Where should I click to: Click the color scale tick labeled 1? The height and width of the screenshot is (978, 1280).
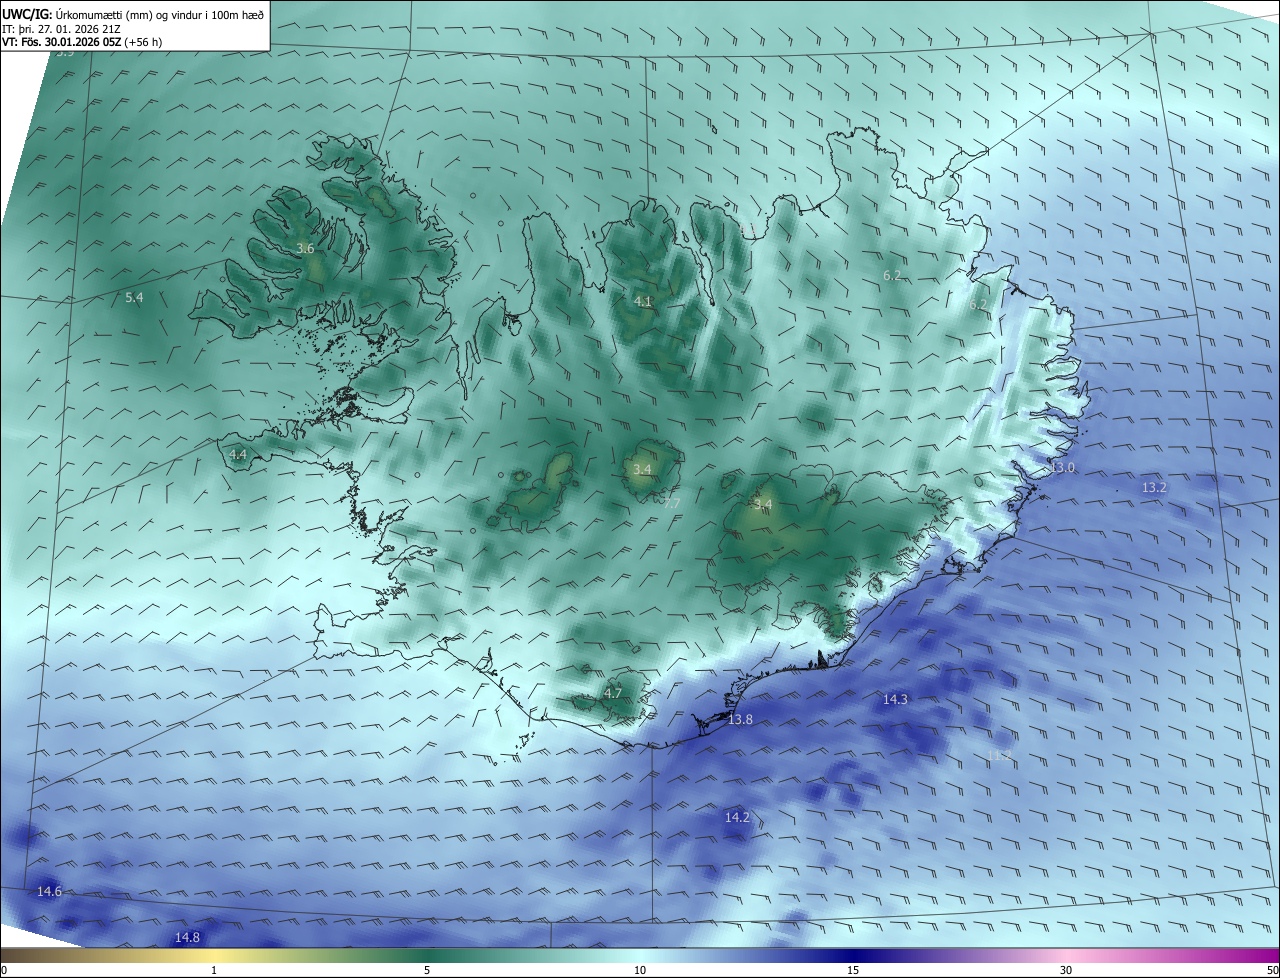click(x=214, y=970)
